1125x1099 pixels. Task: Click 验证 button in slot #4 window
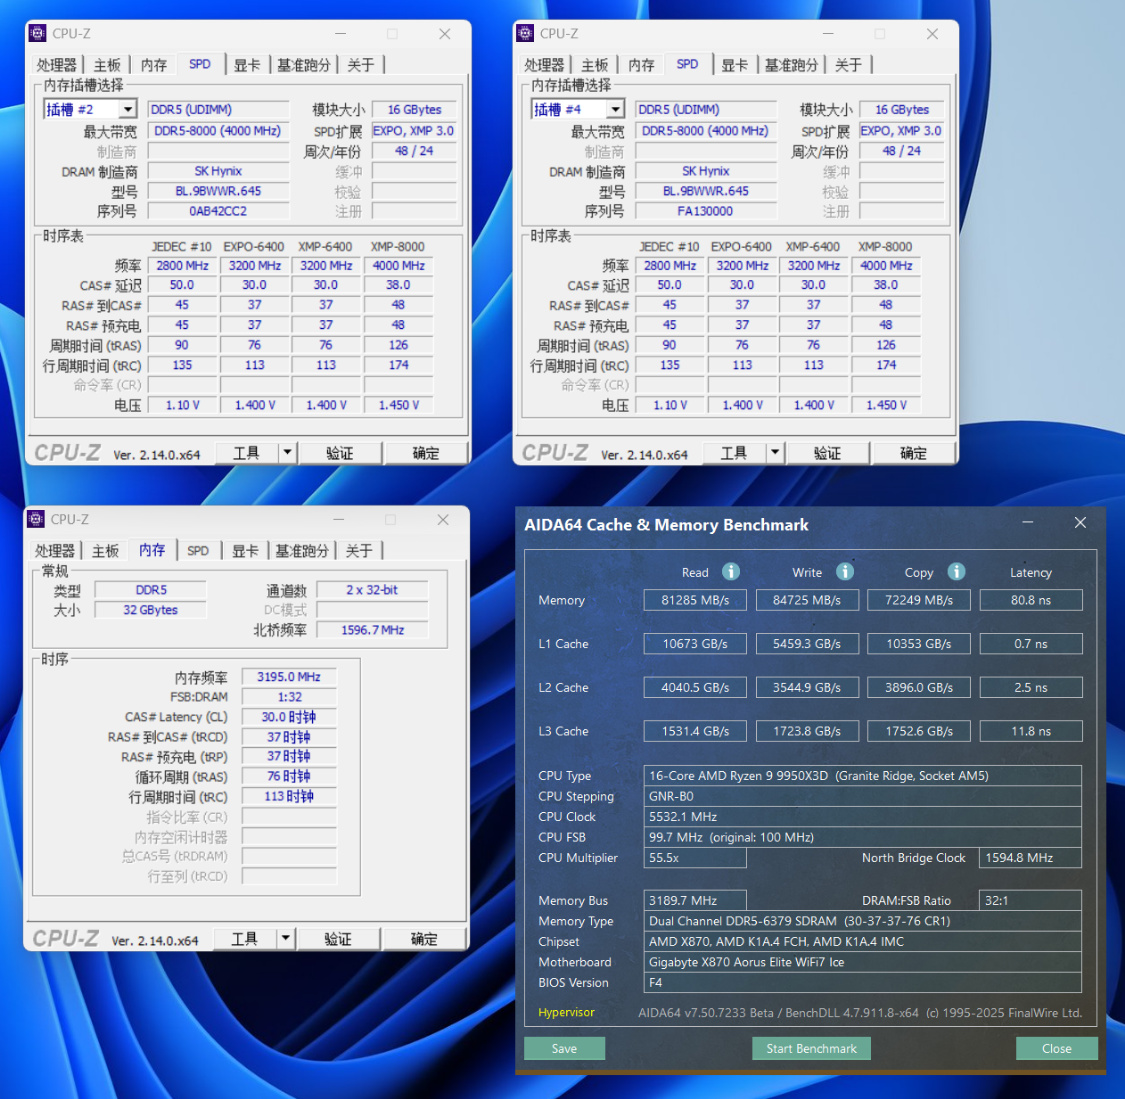(x=827, y=453)
